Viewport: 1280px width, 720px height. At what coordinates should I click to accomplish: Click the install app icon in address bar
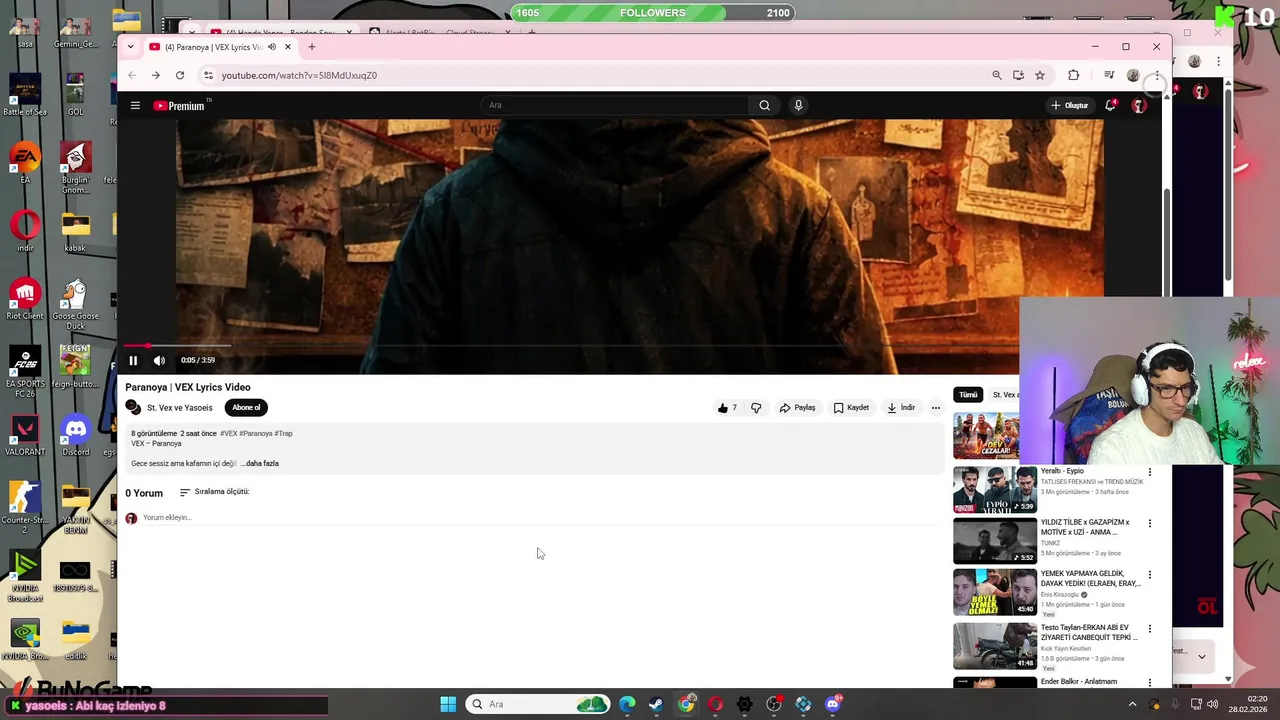[x=1018, y=75]
